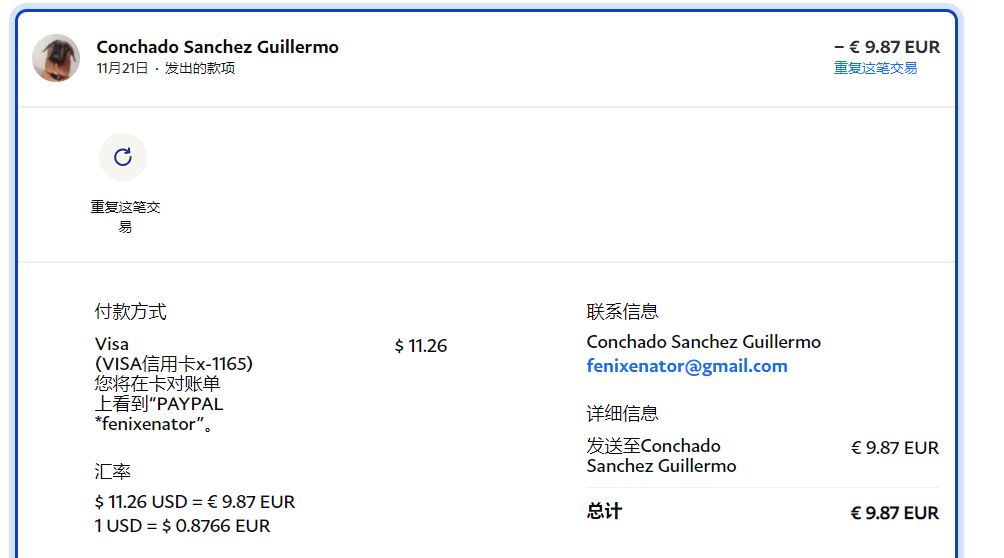Click the − € 9.87 EUR header amount
Image resolution: width=1004 pixels, height=558 pixels.
(x=886, y=47)
